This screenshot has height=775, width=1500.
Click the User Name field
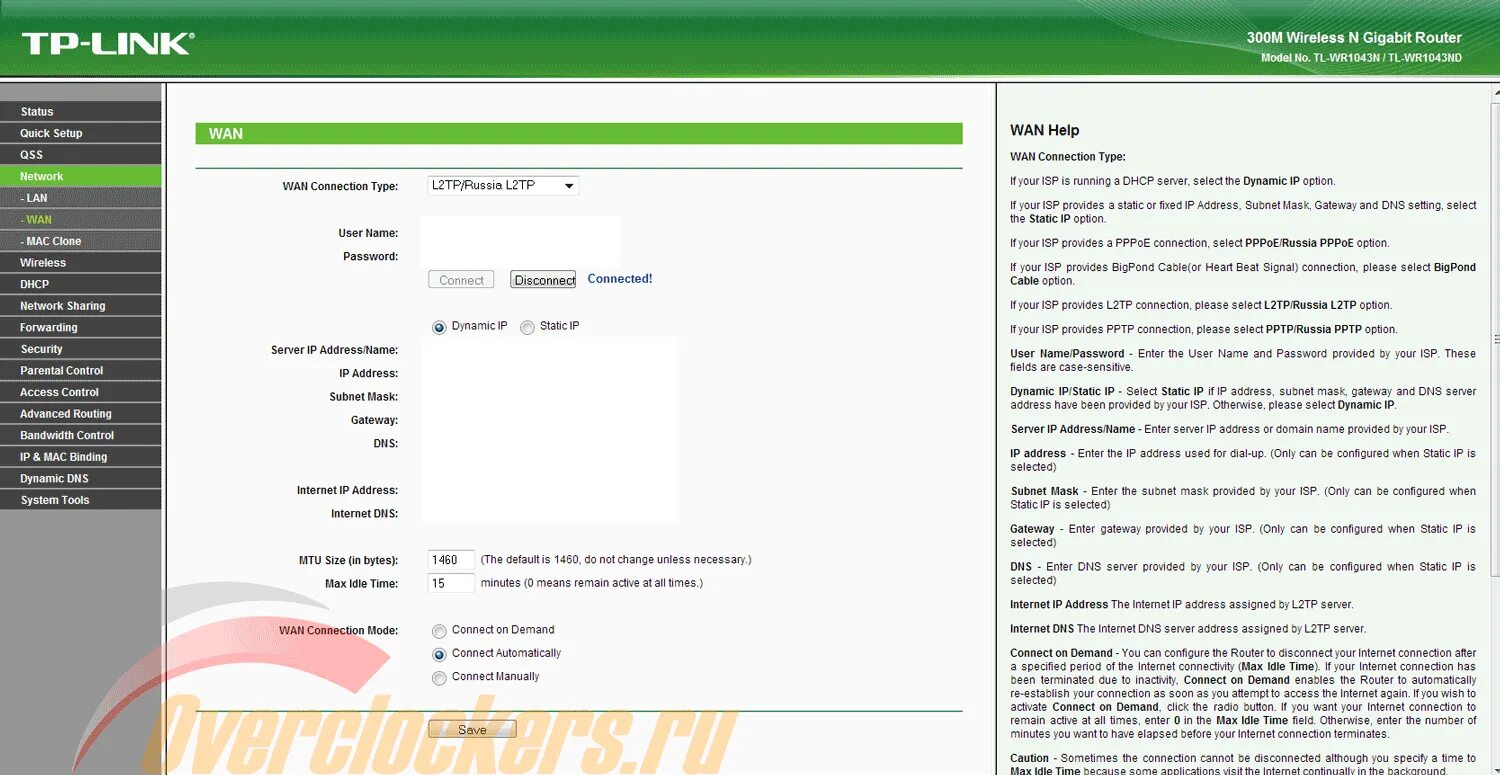[520, 233]
